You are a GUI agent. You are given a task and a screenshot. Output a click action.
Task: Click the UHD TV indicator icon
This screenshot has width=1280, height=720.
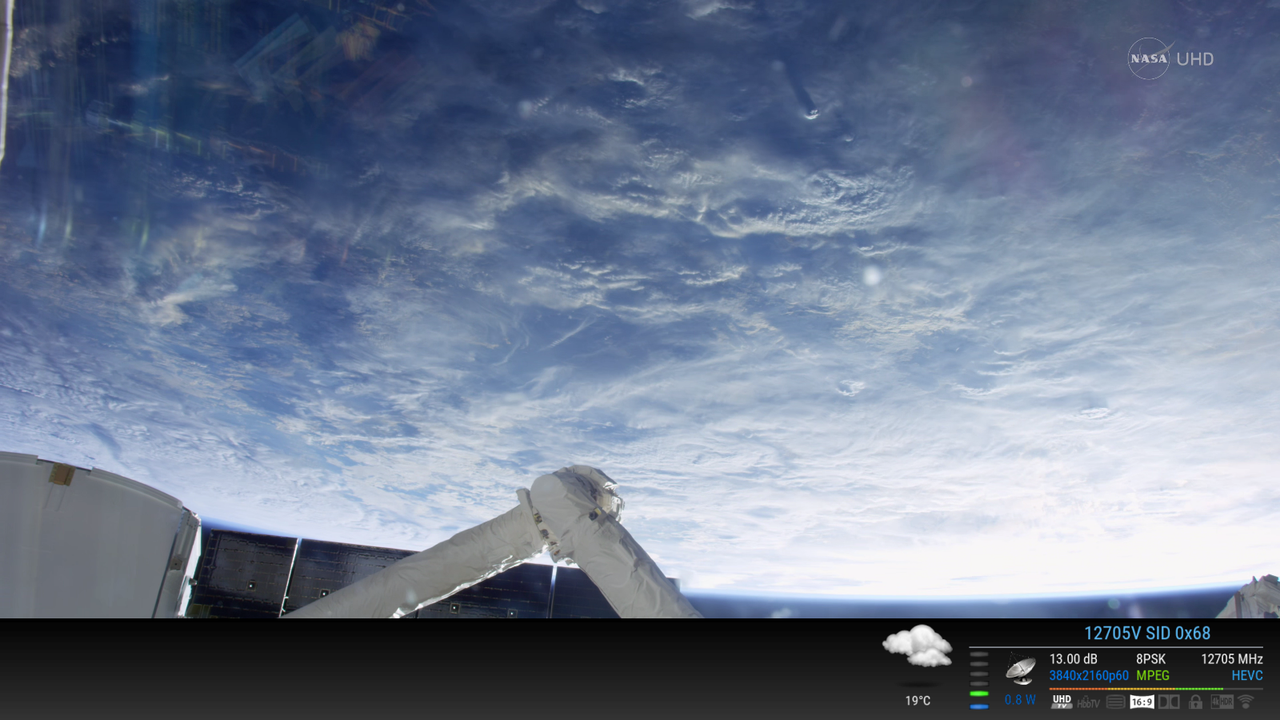tap(1062, 702)
